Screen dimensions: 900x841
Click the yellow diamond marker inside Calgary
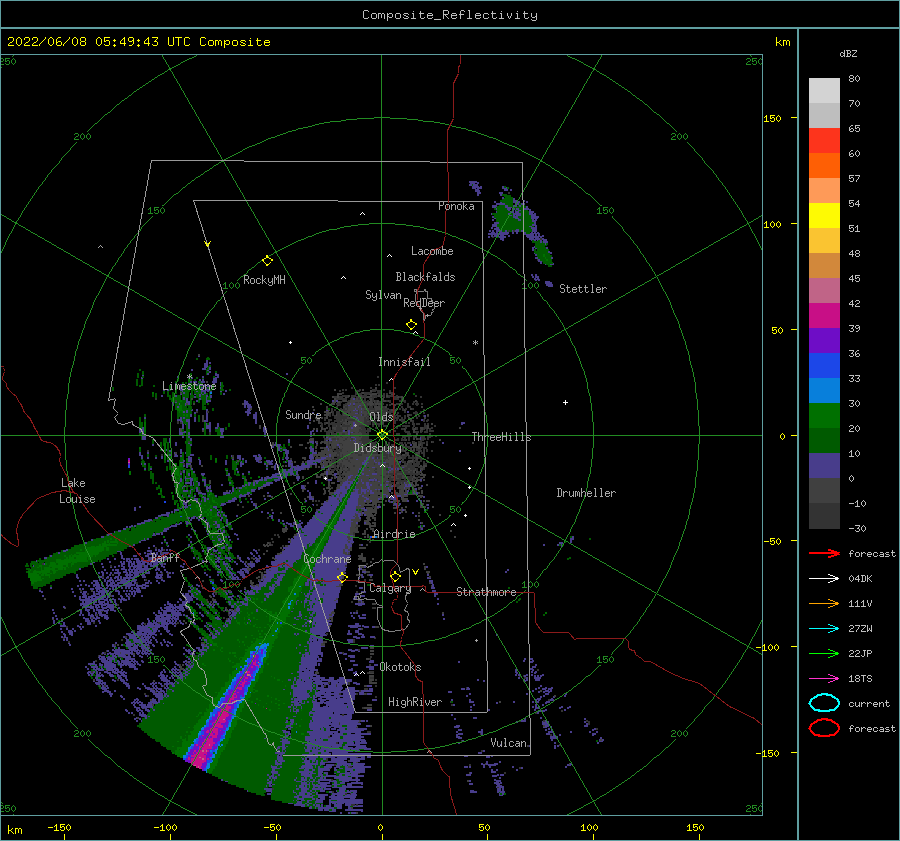click(x=395, y=576)
